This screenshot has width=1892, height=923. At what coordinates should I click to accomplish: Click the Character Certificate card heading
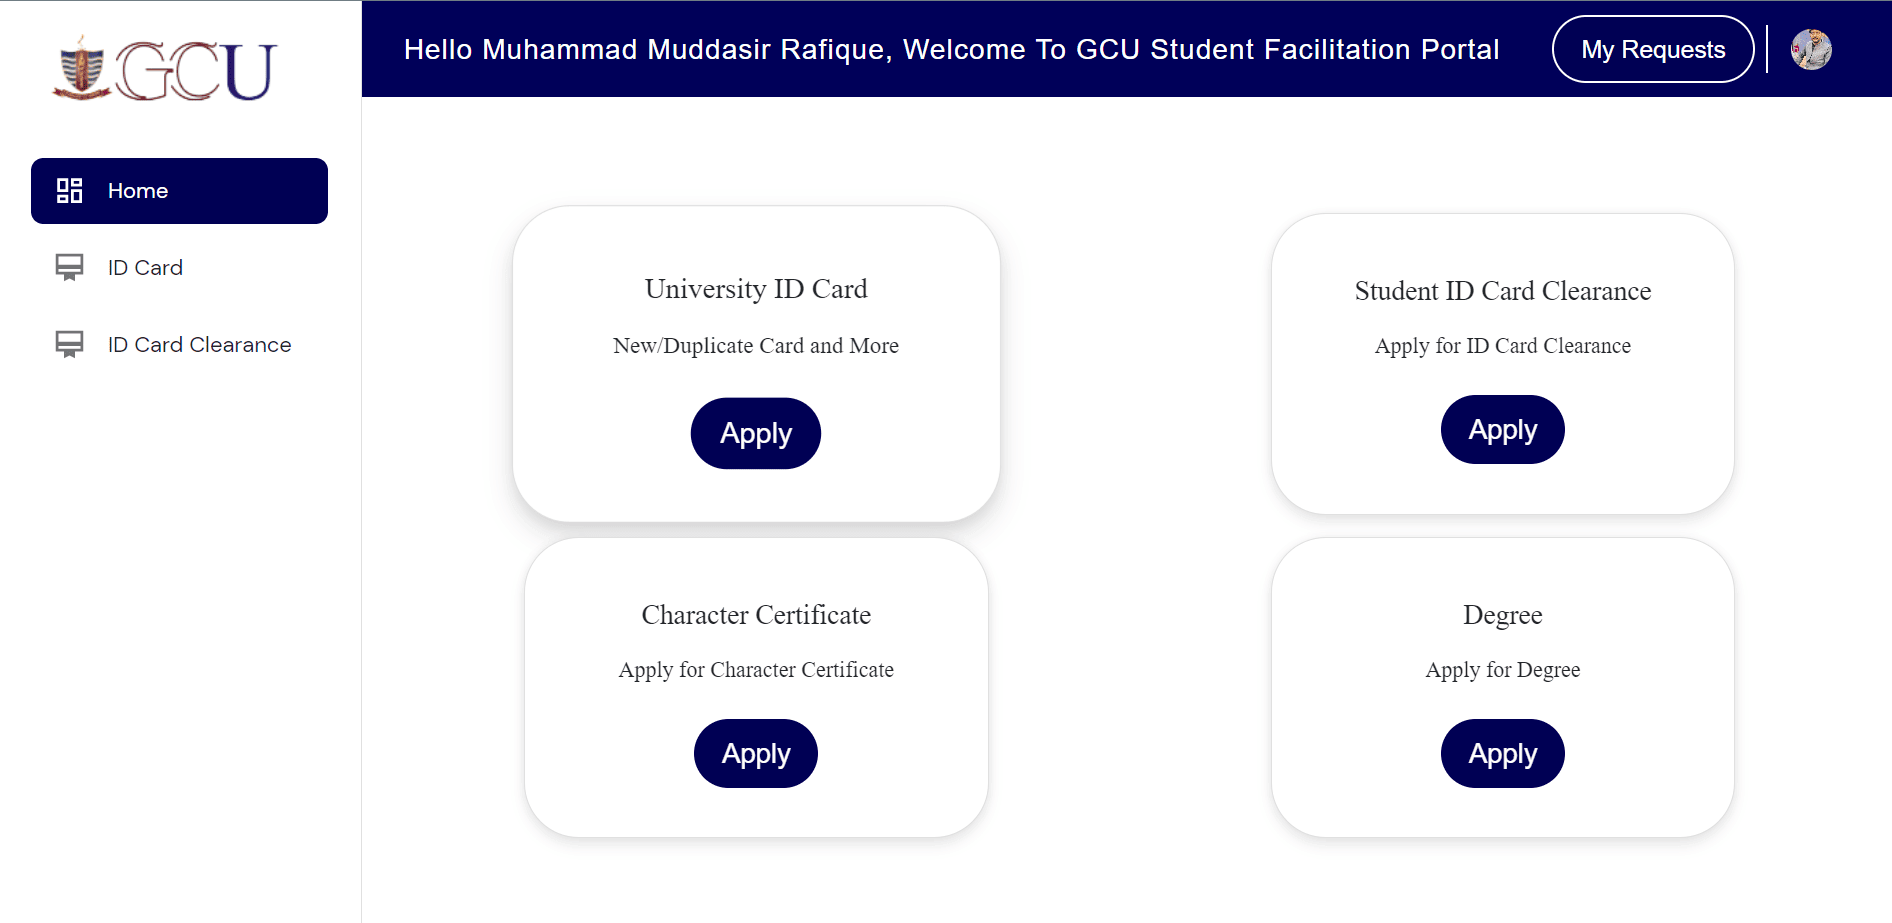click(x=755, y=615)
